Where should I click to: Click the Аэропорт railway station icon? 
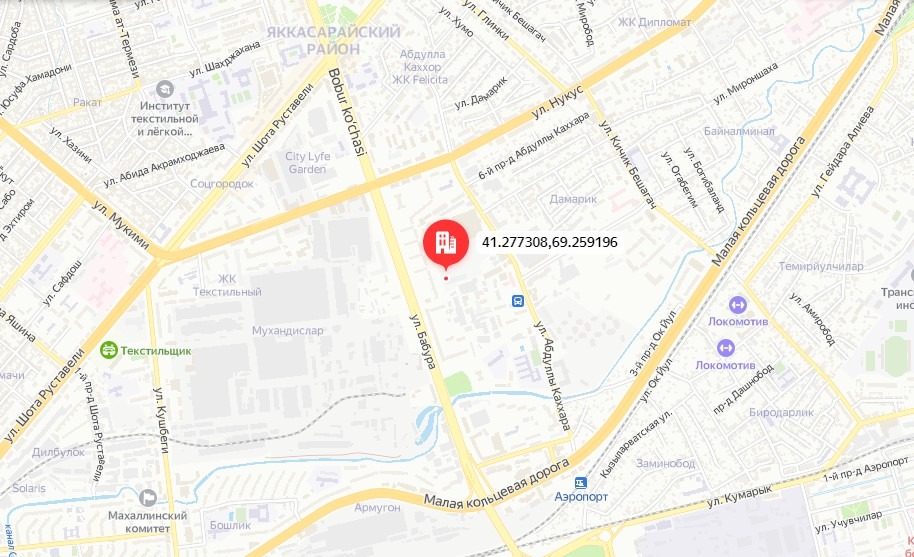(581, 483)
